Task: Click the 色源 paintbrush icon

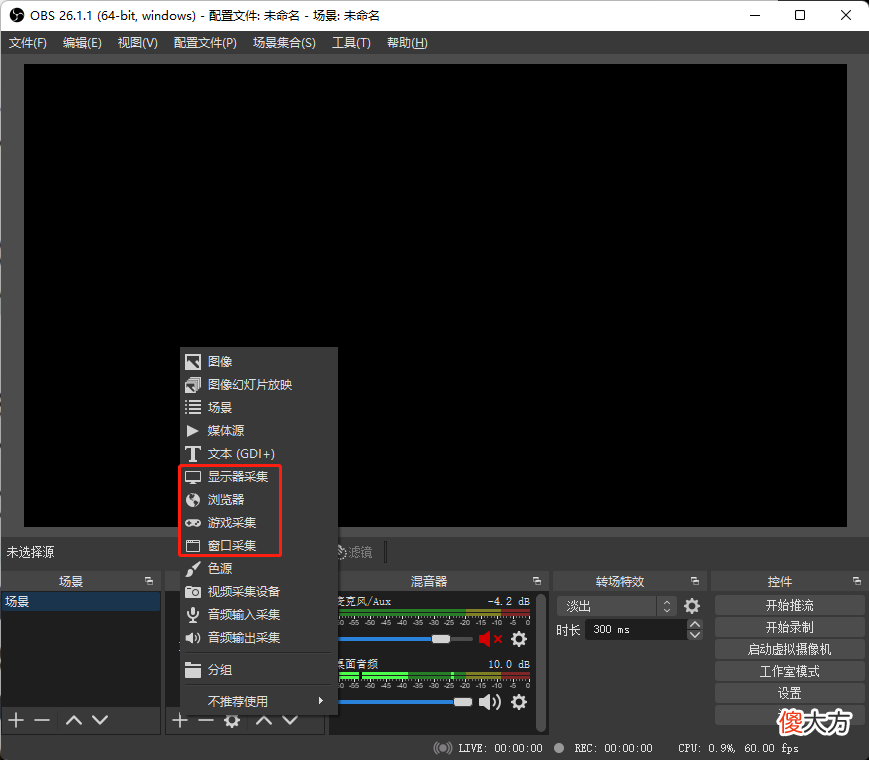Action: [192, 569]
